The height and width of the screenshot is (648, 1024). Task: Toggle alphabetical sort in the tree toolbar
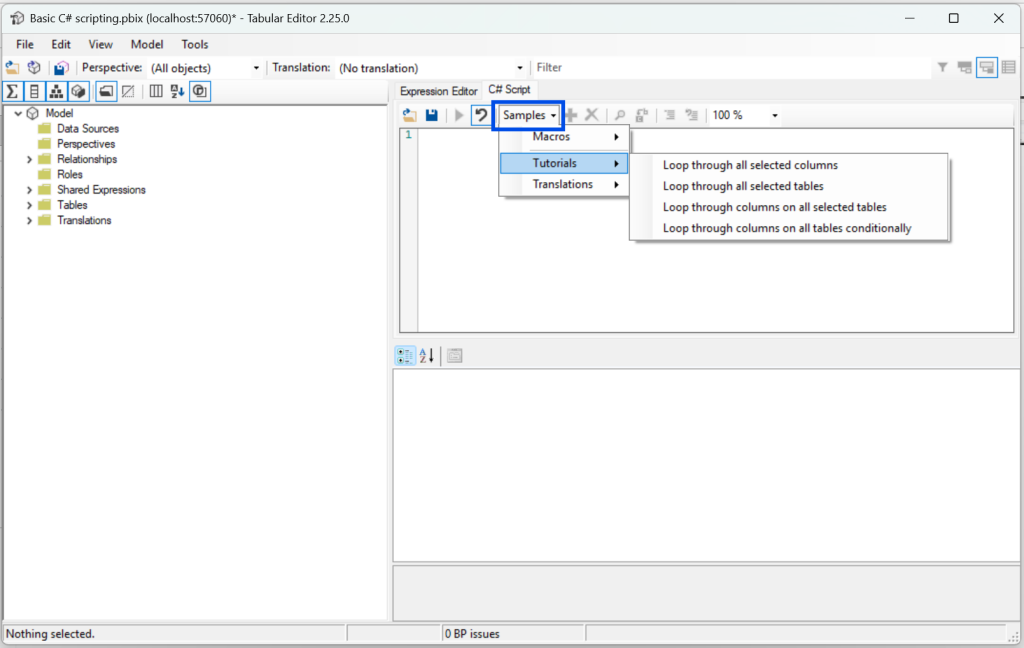pos(177,91)
